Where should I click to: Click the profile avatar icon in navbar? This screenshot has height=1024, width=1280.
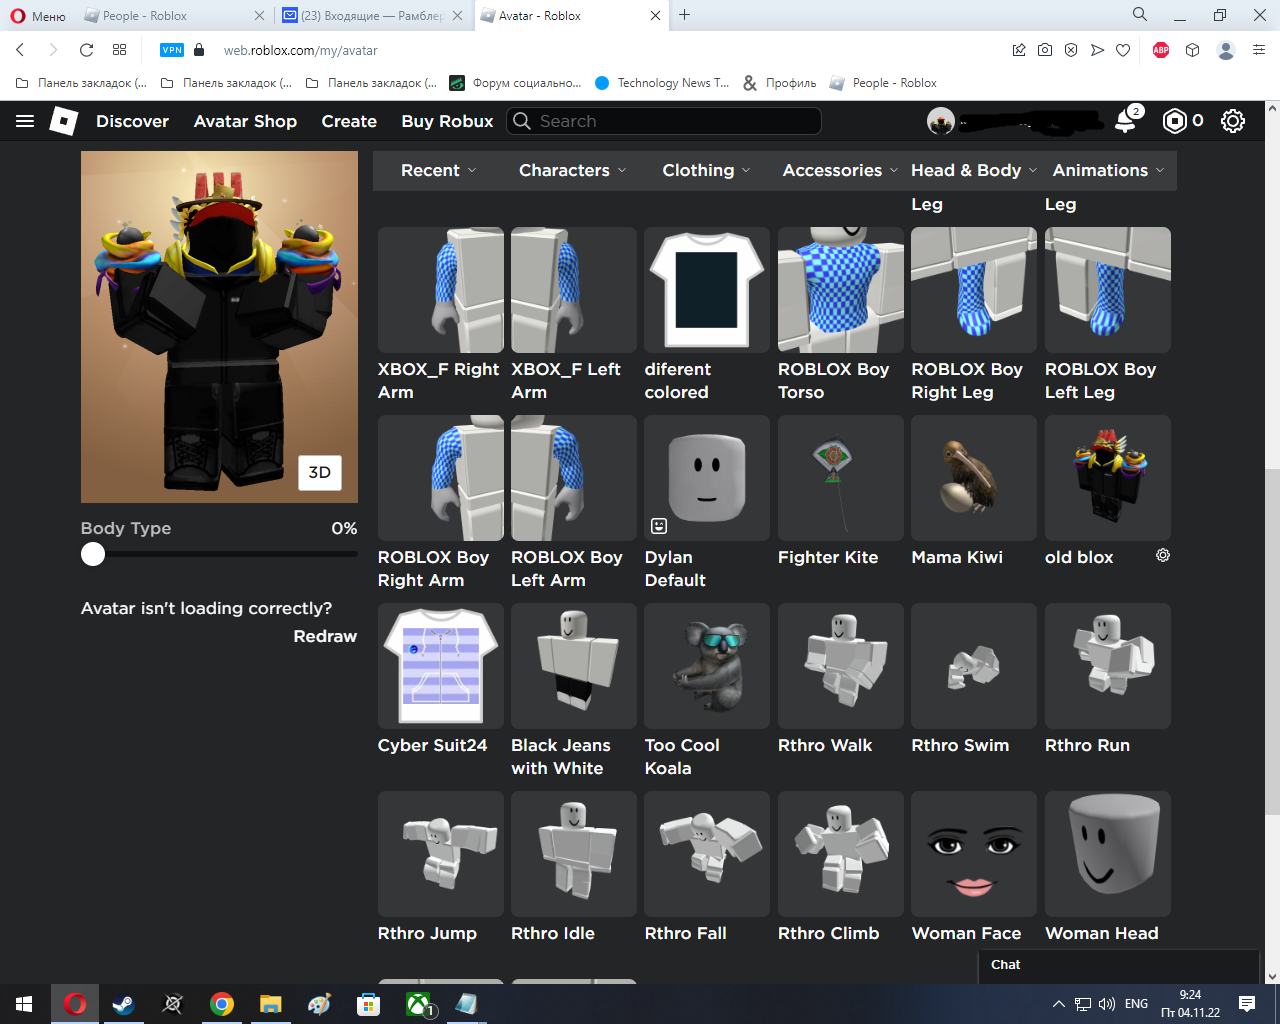[x=941, y=121]
